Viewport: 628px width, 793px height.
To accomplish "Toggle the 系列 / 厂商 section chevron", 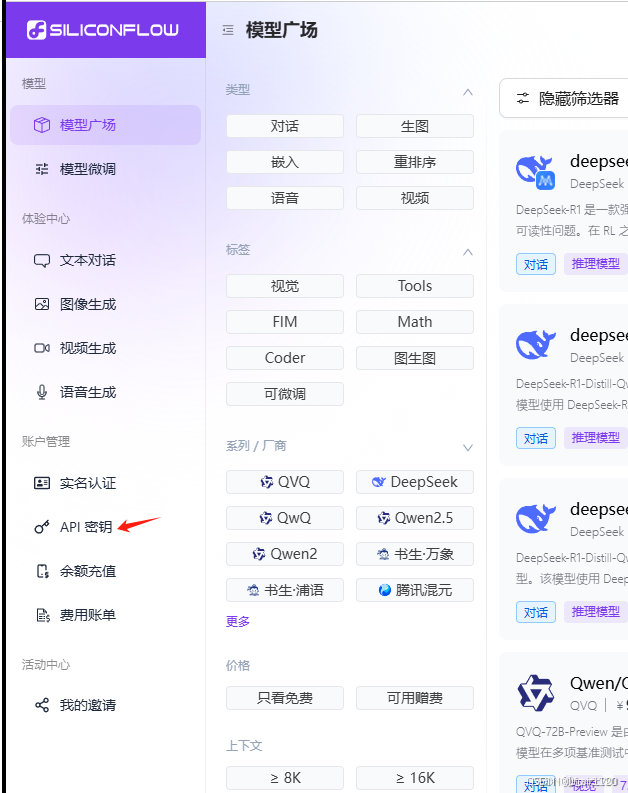I will 468,448.
